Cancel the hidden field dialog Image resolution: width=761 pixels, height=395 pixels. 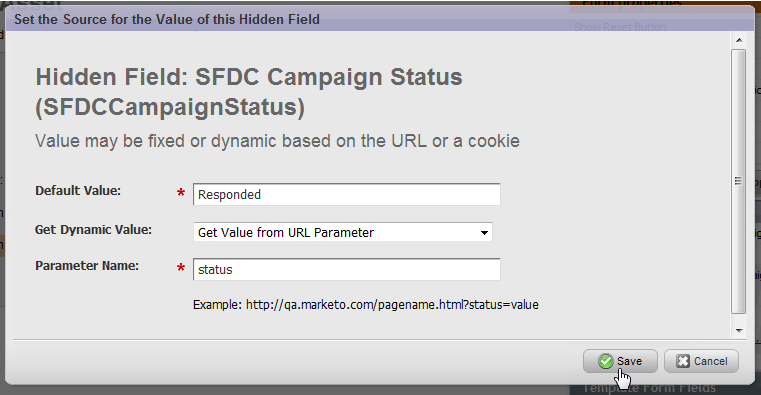701,361
